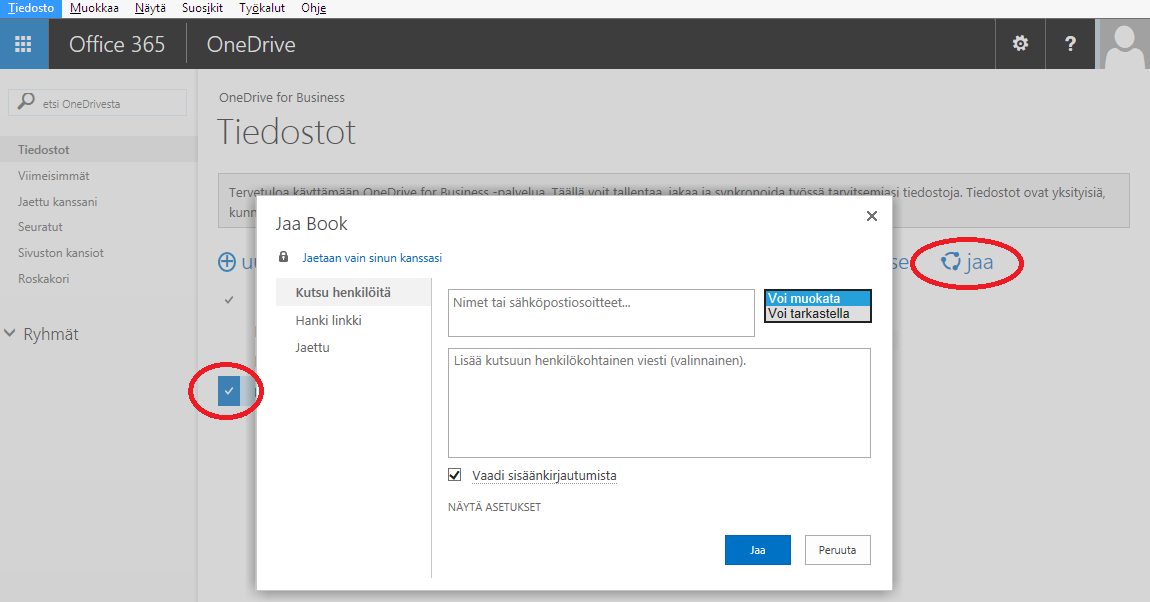Open help with the question mark icon
This screenshot has width=1150, height=602.
[1070, 44]
